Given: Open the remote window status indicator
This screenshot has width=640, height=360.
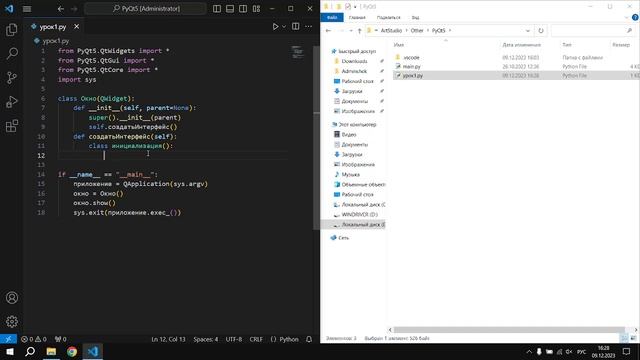Looking at the screenshot, I should 8,339.
